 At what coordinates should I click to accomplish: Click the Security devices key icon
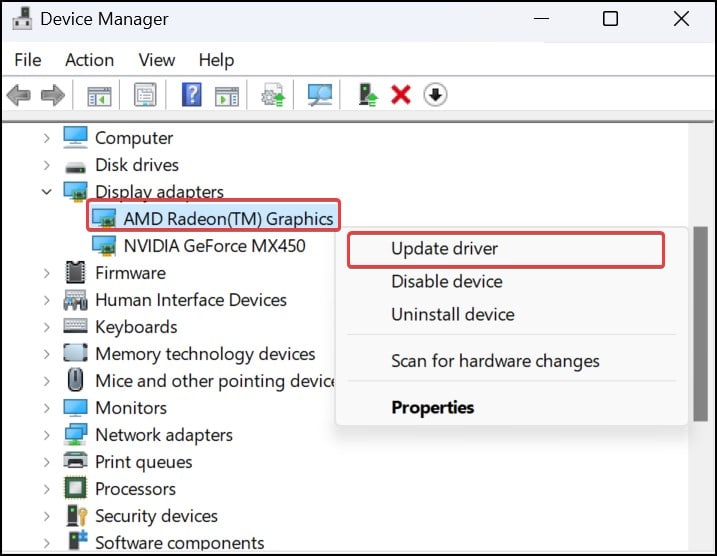76,515
